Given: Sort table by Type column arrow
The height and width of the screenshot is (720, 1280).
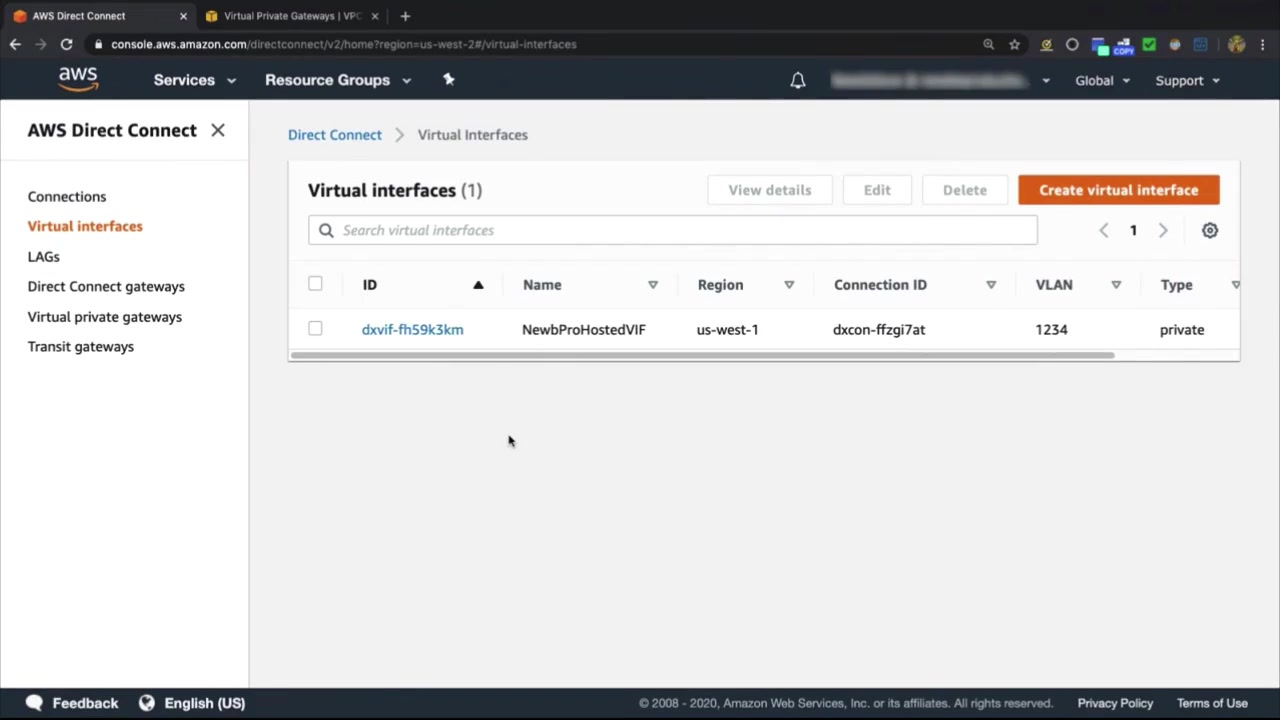Looking at the screenshot, I should (x=1236, y=285).
